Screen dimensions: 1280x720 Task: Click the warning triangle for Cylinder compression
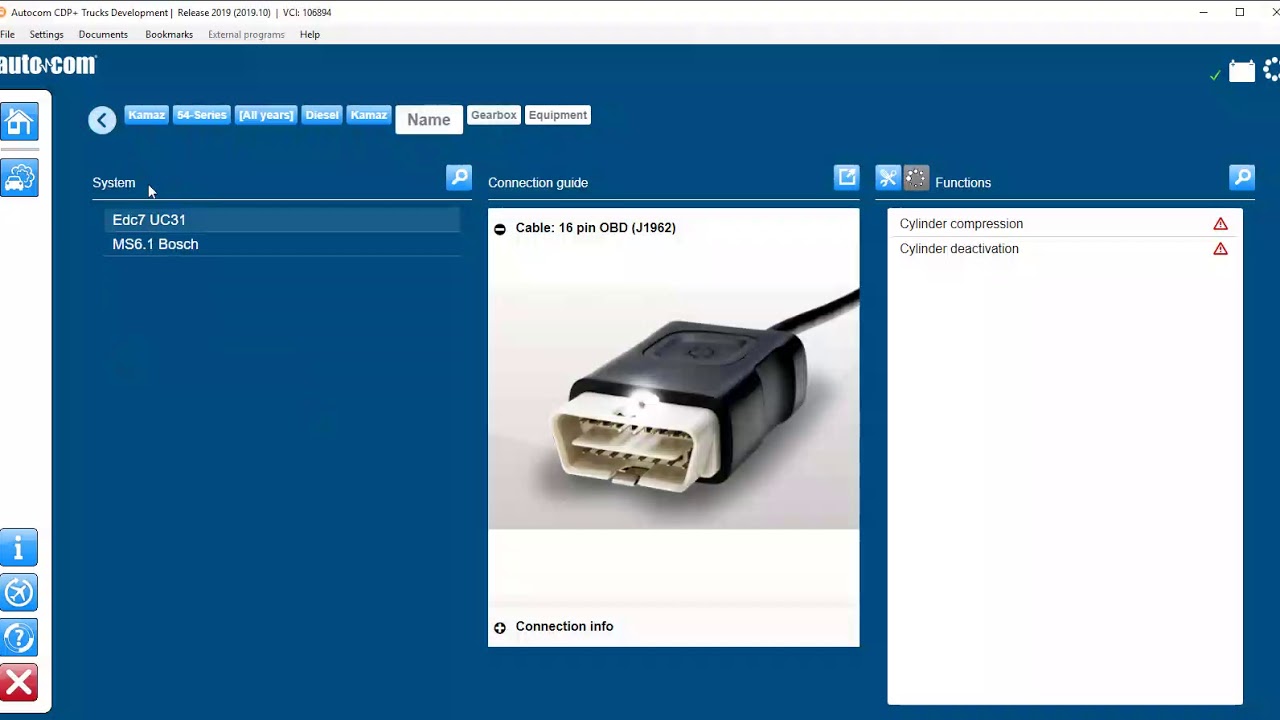1220,224
